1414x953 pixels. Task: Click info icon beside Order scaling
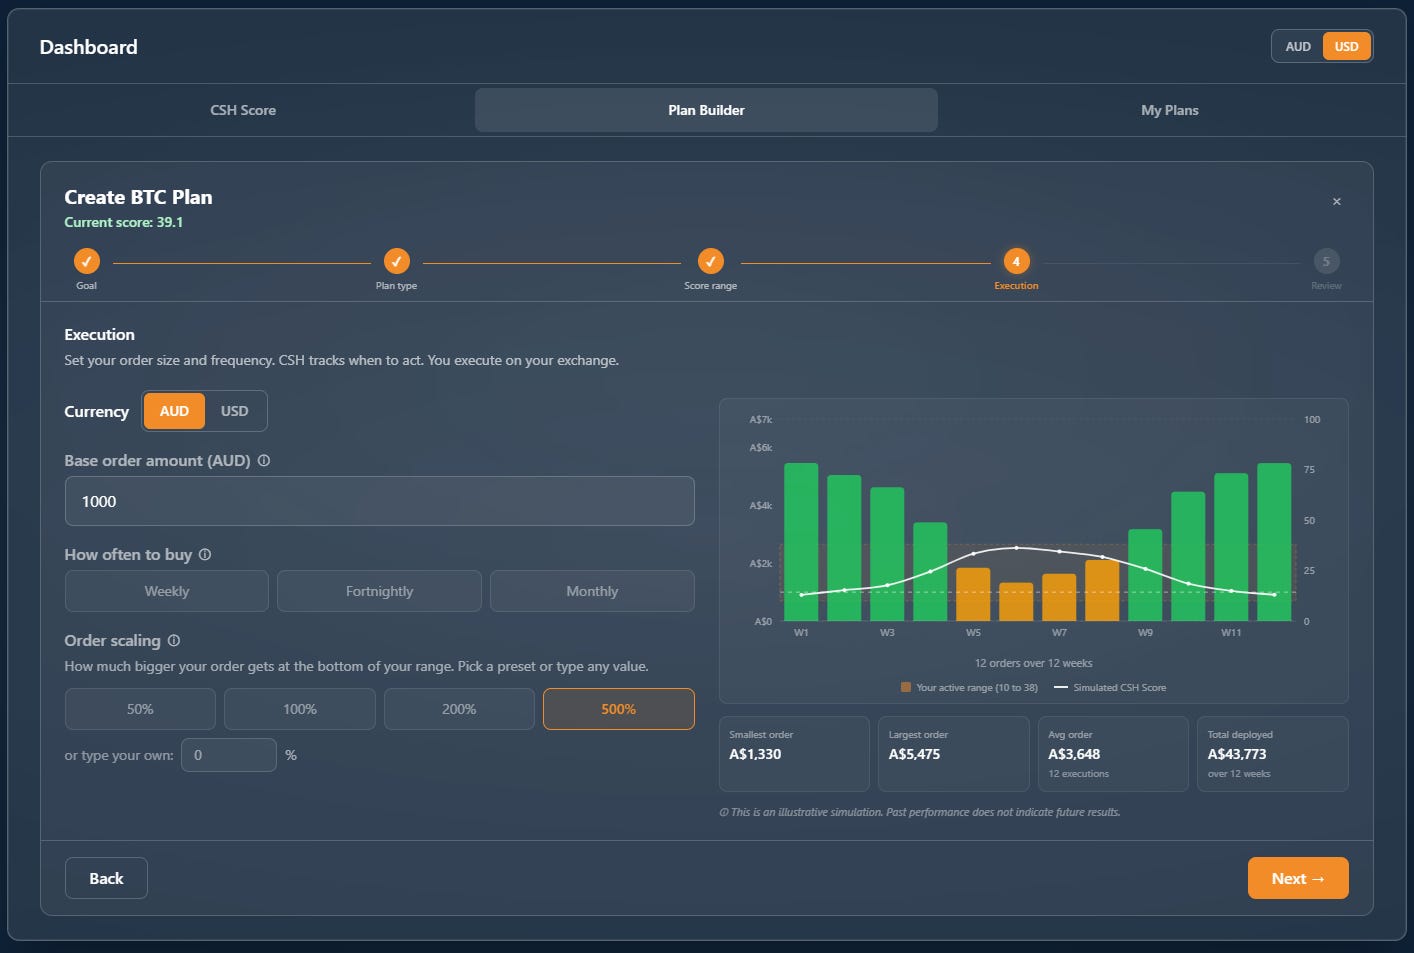pos(174,641)
